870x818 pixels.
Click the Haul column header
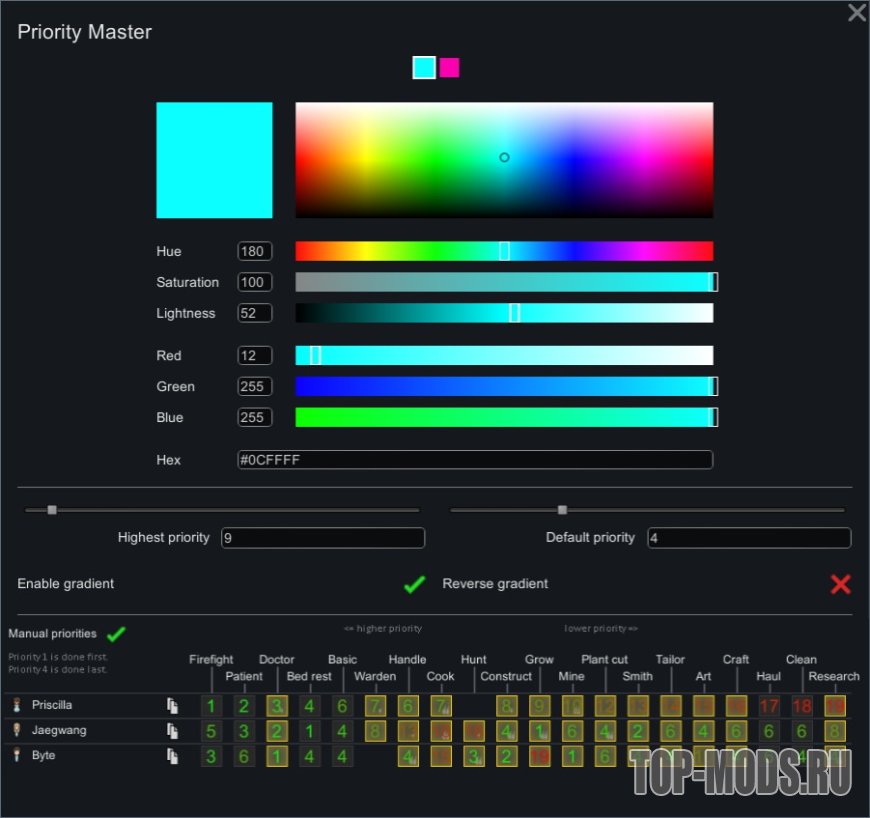pyautogui.click(x=768, y=676)
